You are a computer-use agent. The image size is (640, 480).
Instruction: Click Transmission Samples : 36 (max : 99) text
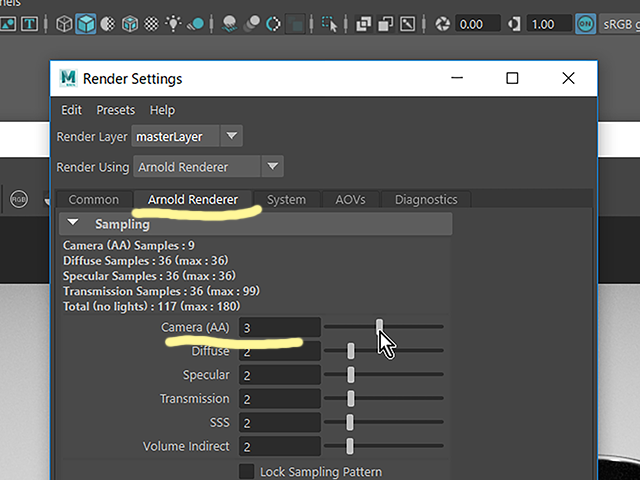tap(161, 291)
